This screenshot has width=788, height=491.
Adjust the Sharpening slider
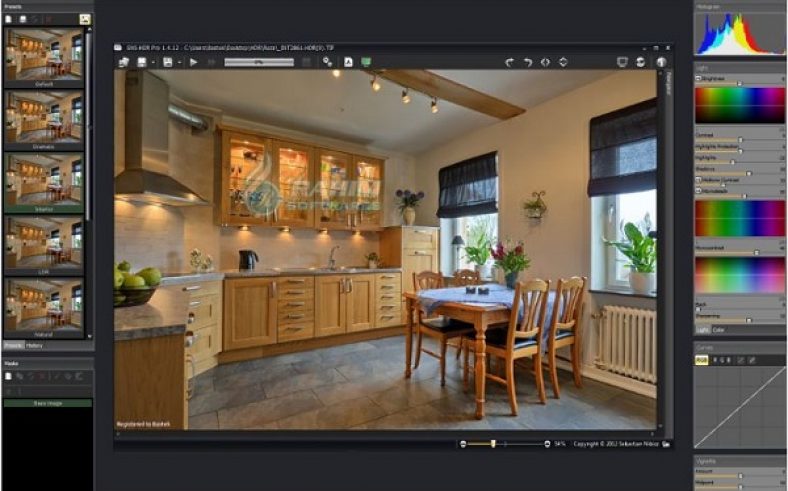tap(740, 320)
